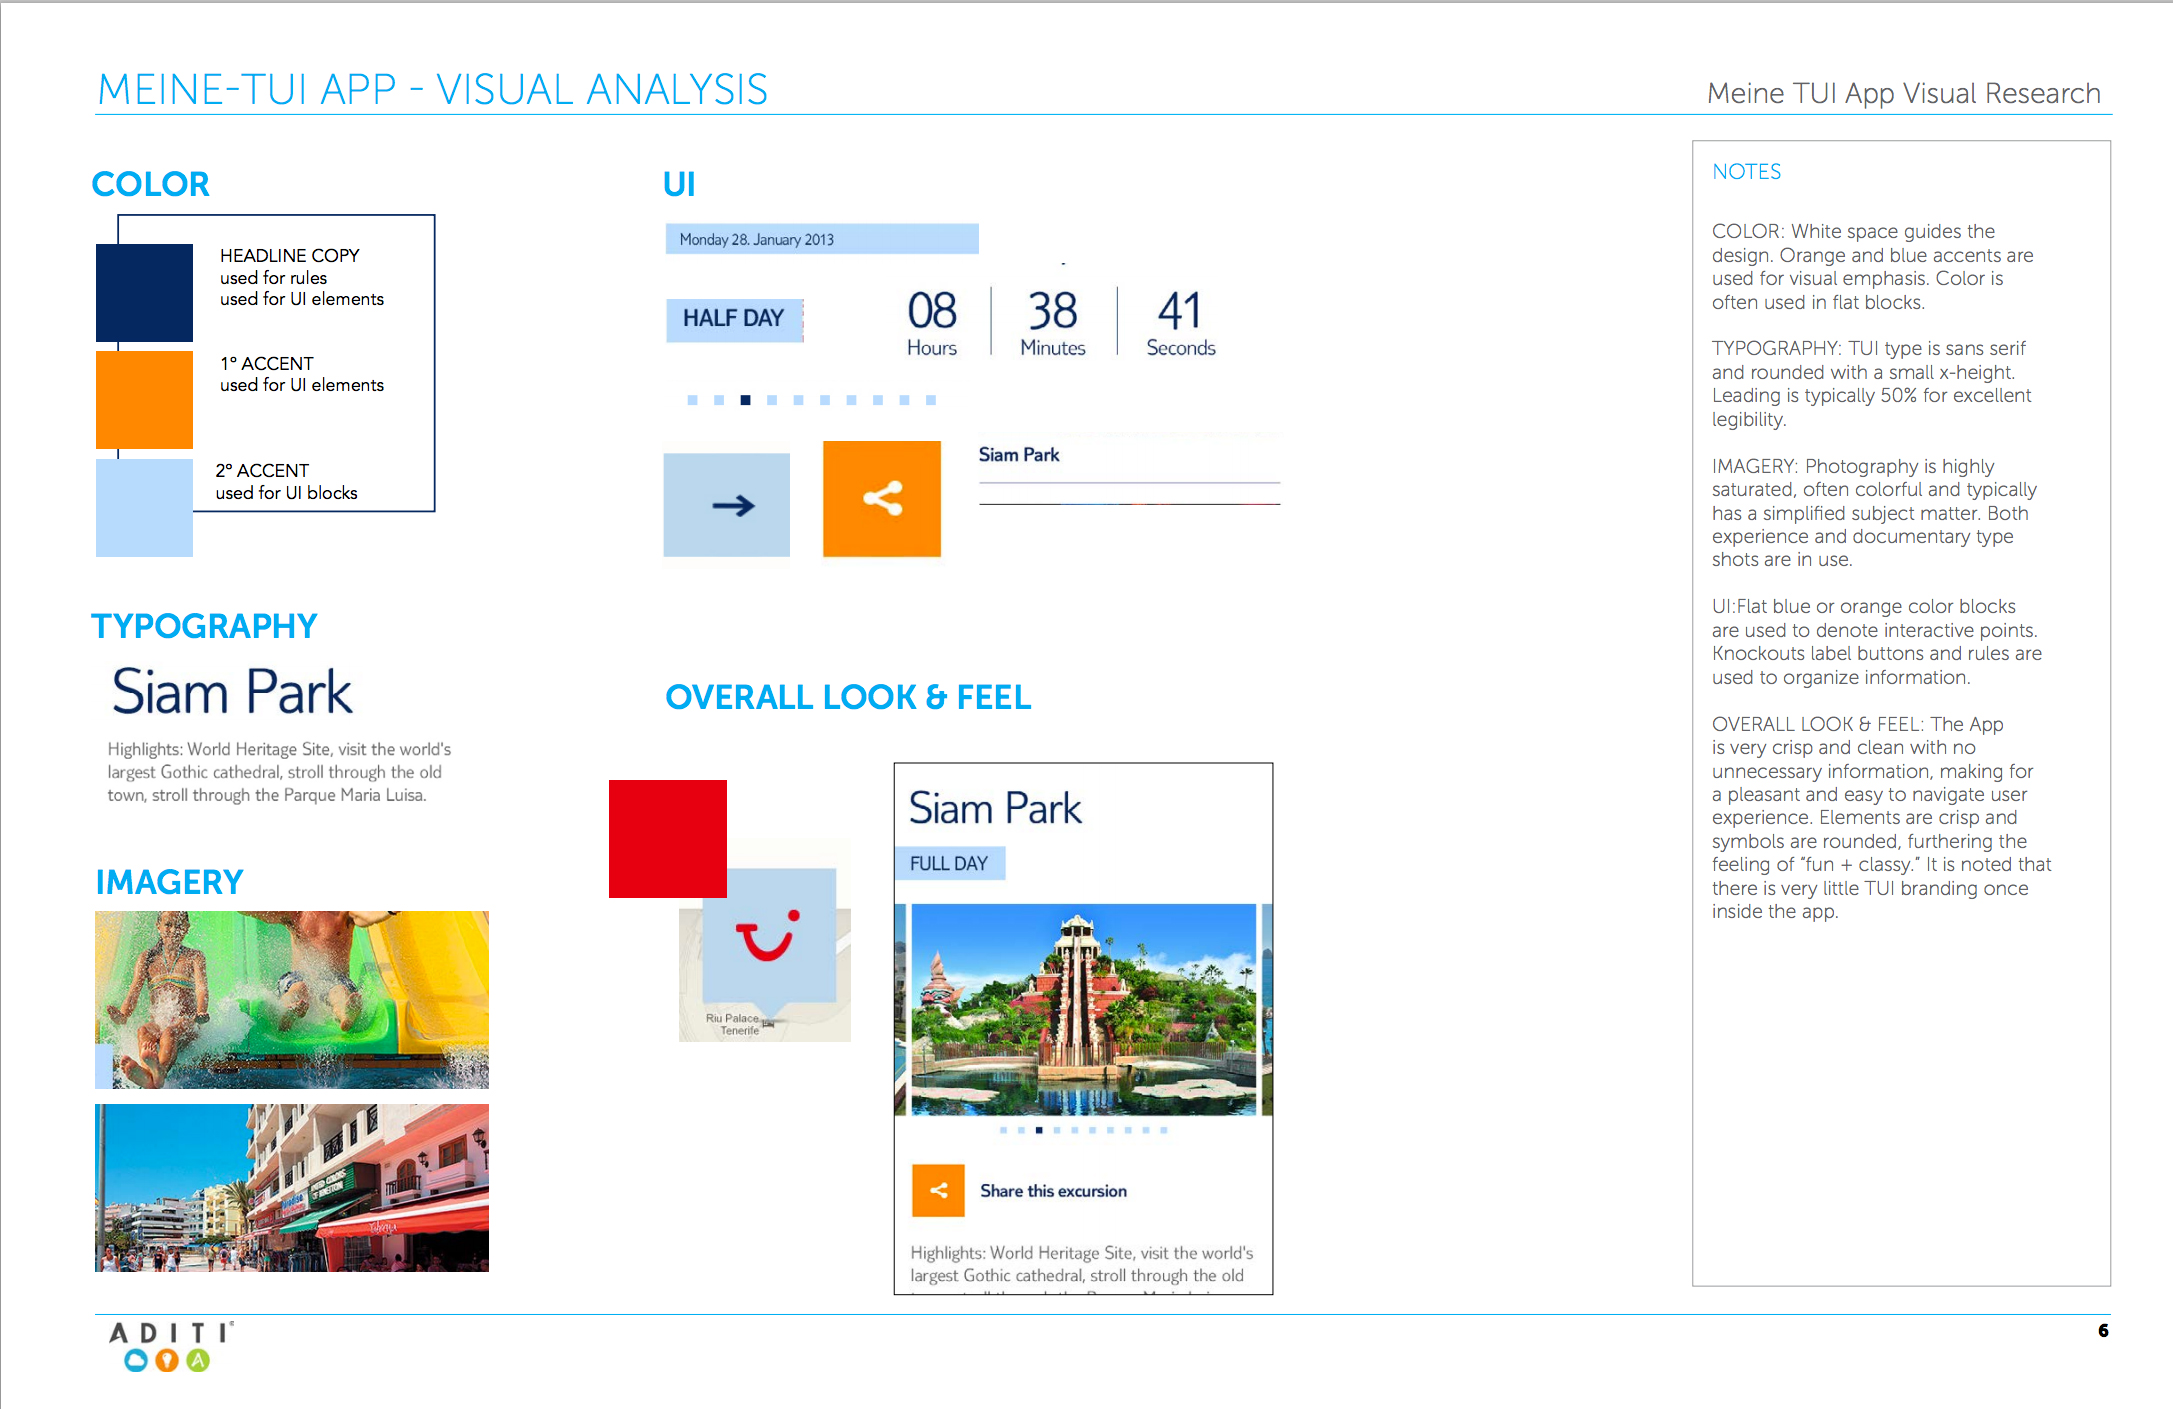
Task: Click the 'OVERALL LOOK & FEEL: The App' note
Action: coord(1881,818)
